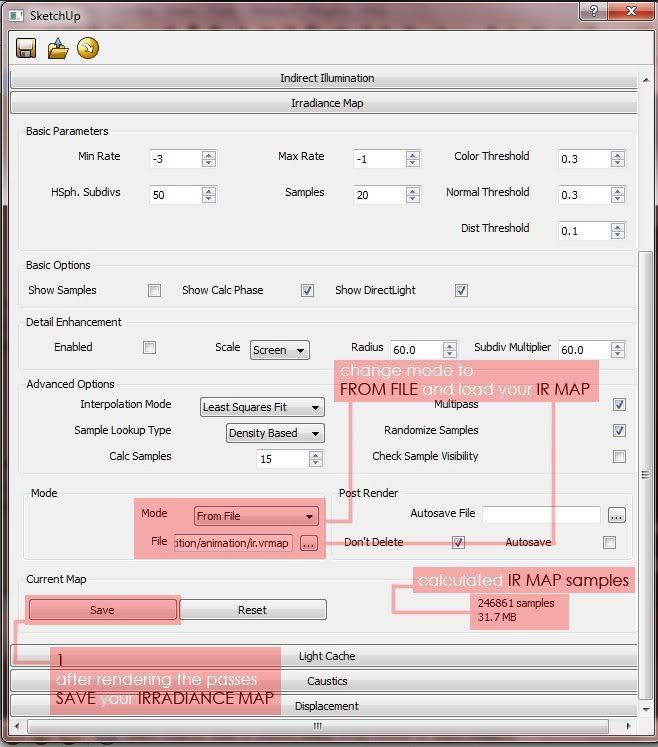Click the Radius value field
The image size is (658, 747).
pyautogui.click(x=416, y=350)
